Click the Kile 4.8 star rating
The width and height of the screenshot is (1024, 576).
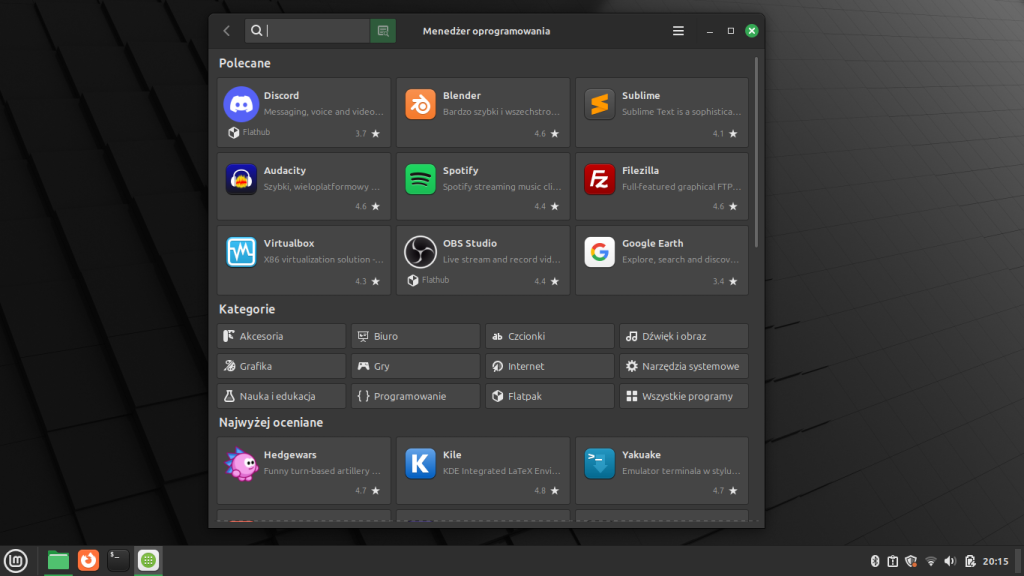click(547, 490)
